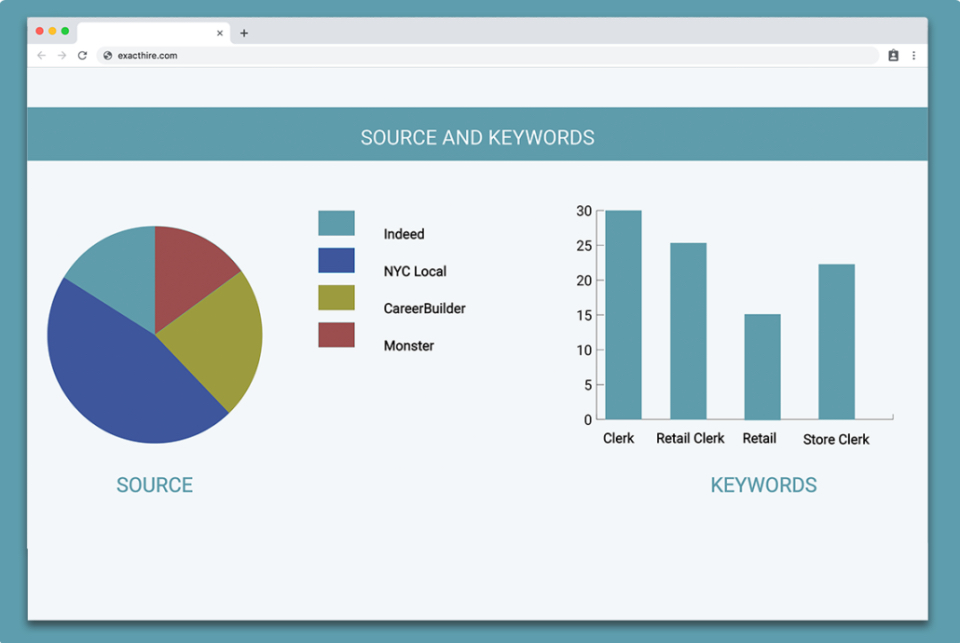Click the Indeed legend label
Screen dimensions: 960x643
click(x=404, y=234)
